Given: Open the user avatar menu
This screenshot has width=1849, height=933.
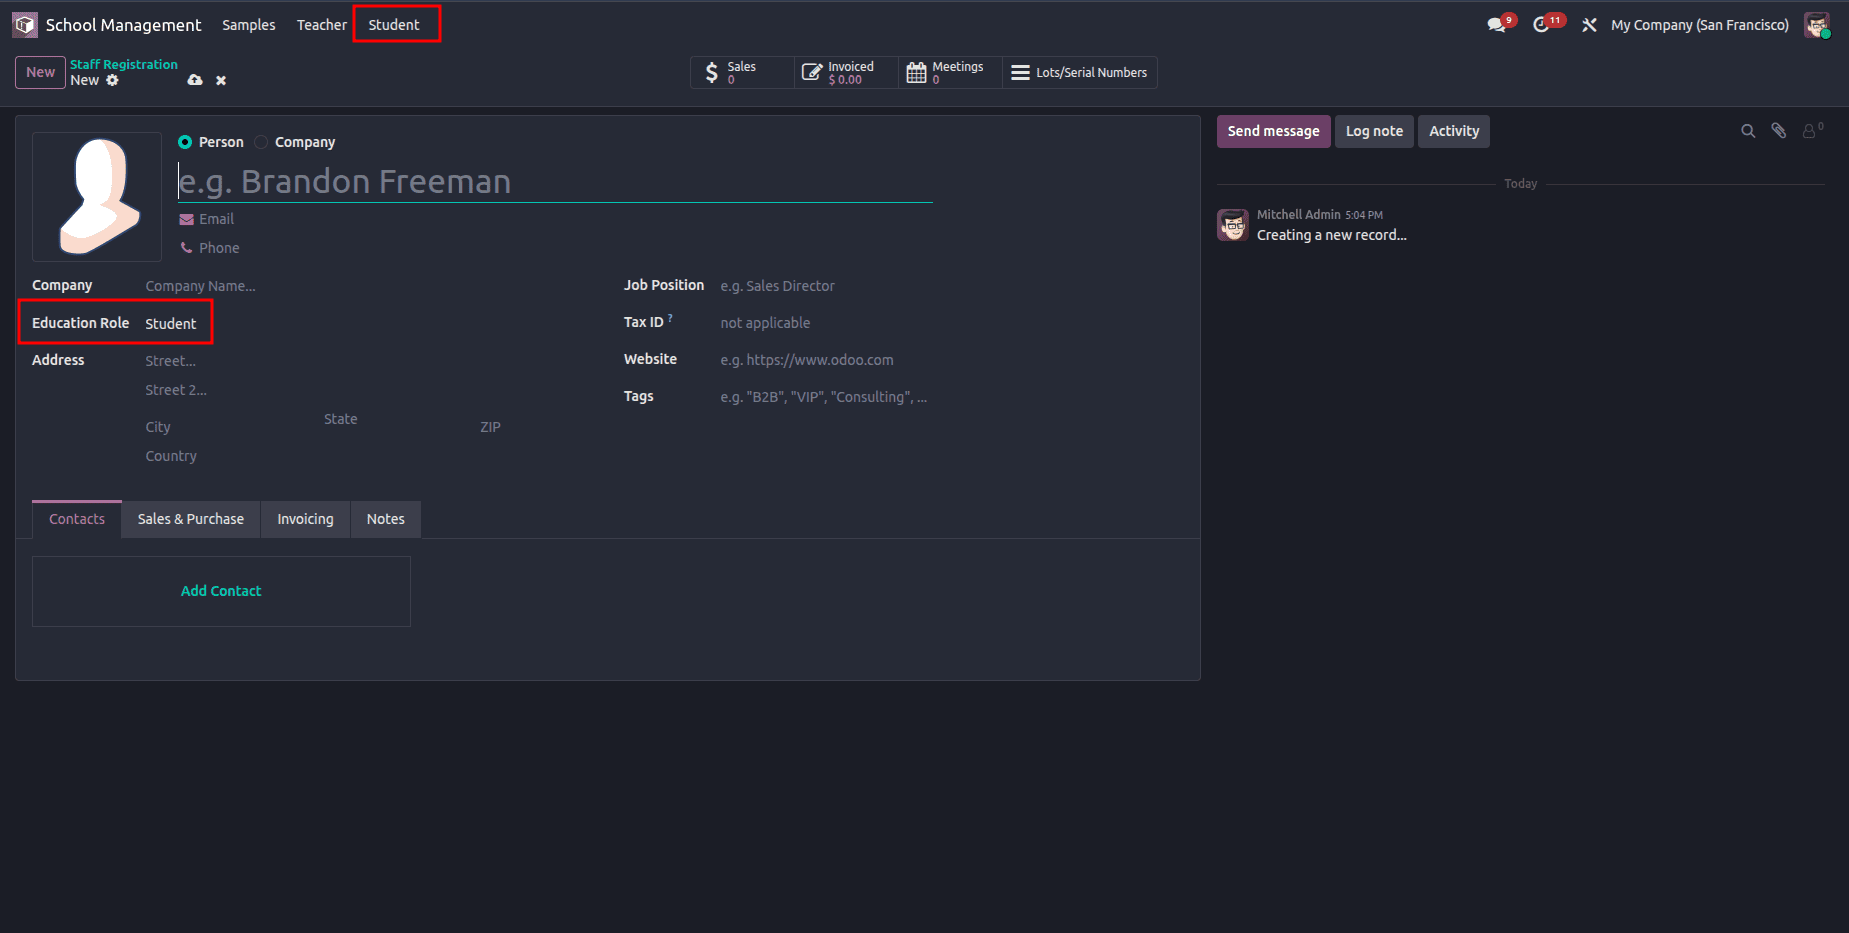Looking at the screenshot, I should [x=1817, y=25].
